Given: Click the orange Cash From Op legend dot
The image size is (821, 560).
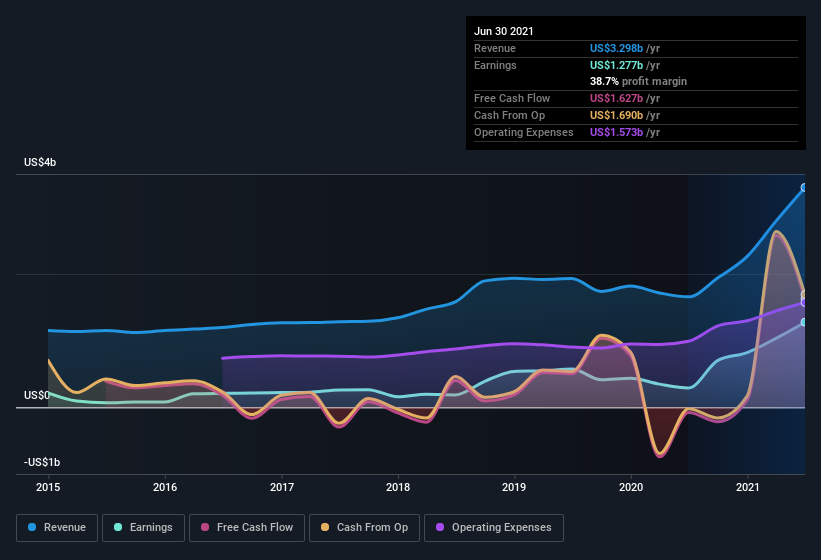Looking at the screenshot, I should pyautogui.click(x=325, y=527).
